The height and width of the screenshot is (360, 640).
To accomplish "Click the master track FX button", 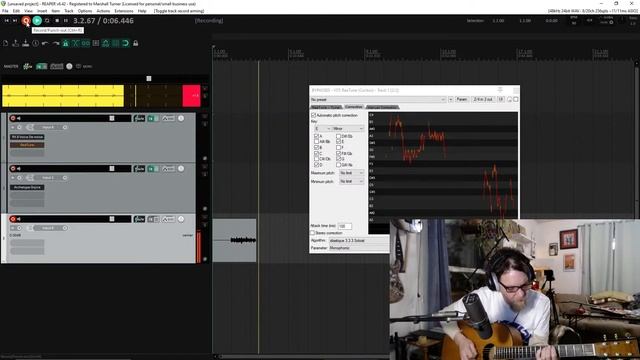I will 41,66.
